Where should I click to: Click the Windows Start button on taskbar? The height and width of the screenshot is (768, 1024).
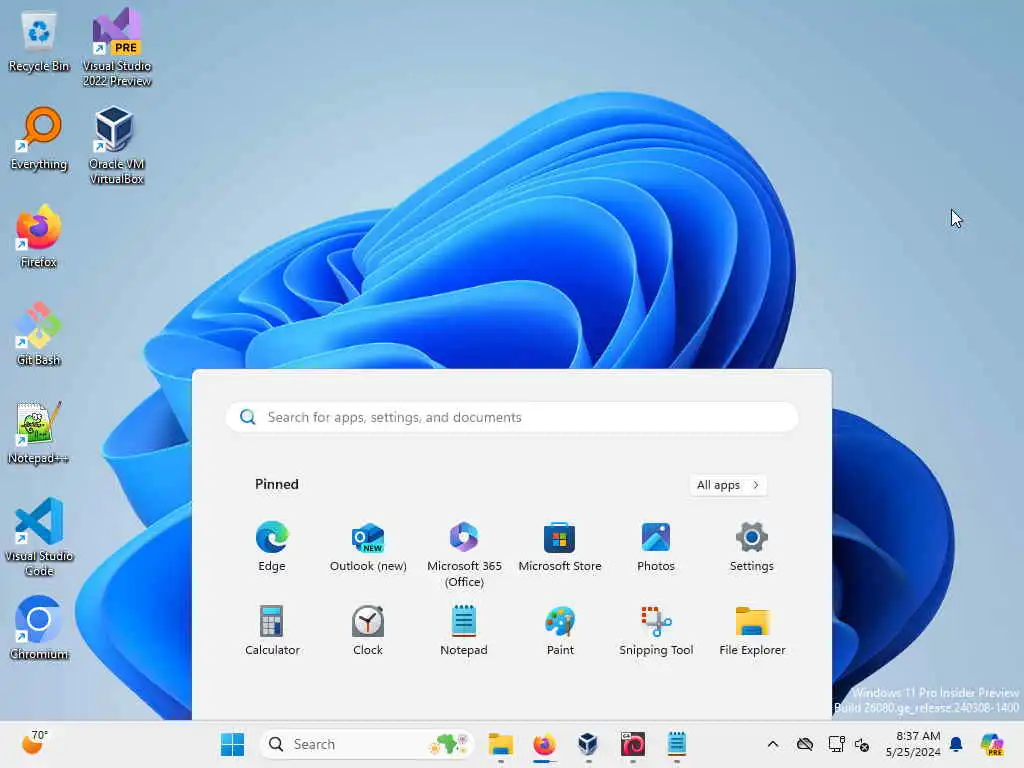[232, 744]
